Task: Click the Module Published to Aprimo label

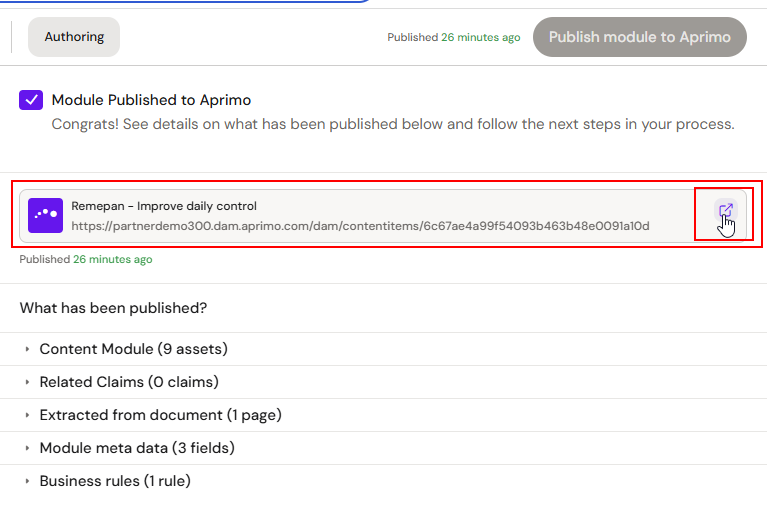Action: 151,100
